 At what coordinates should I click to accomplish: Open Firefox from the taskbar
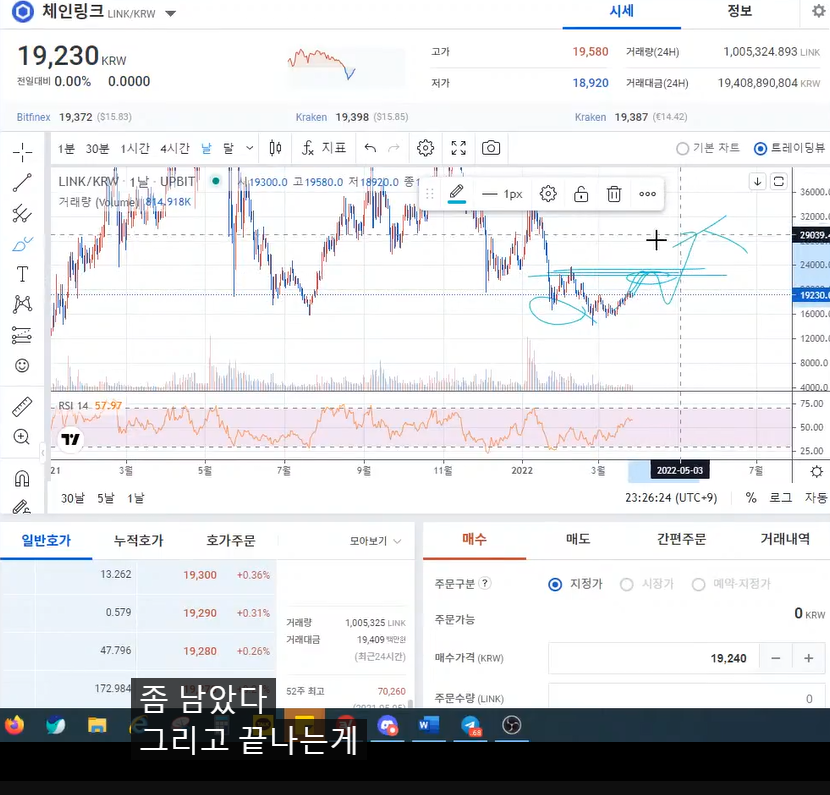point(14,725)
